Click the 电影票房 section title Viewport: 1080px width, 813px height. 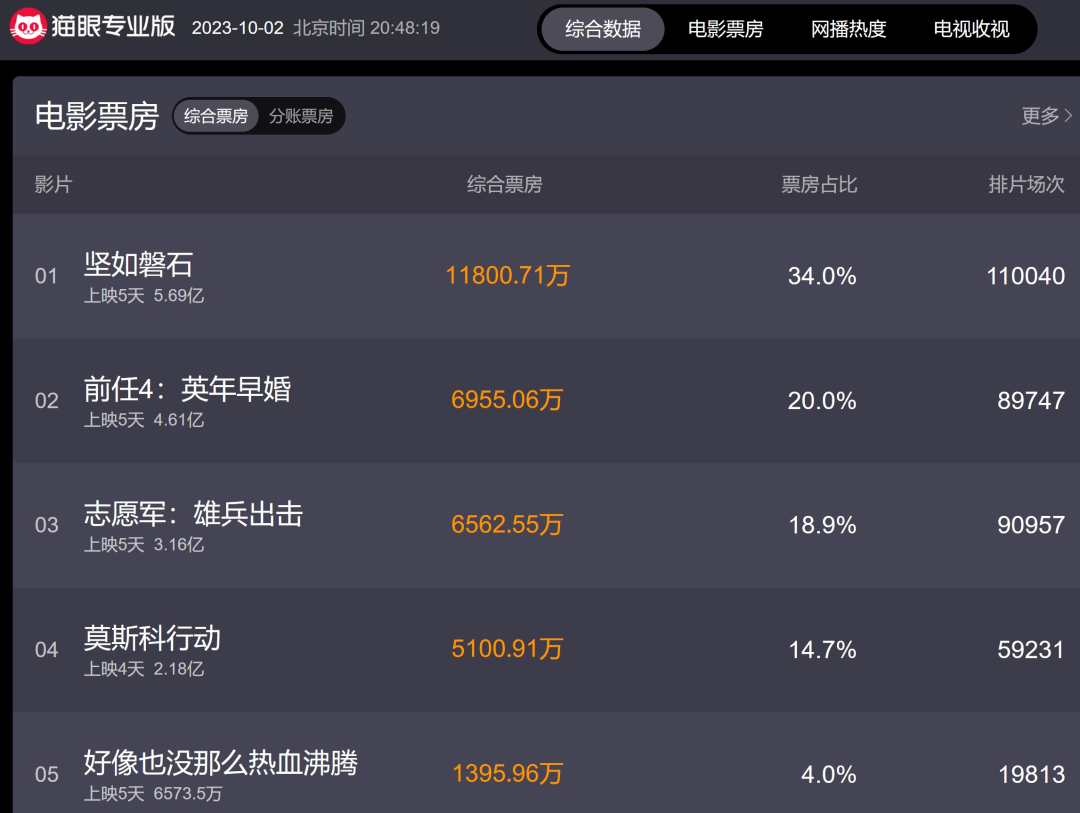[97, 116]
